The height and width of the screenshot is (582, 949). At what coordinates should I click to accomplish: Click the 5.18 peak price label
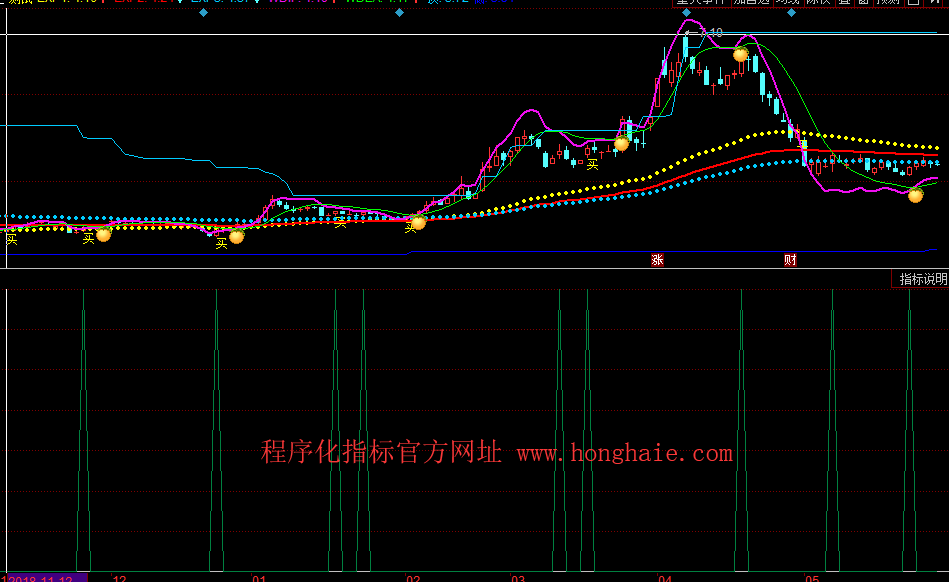(710, 33)
